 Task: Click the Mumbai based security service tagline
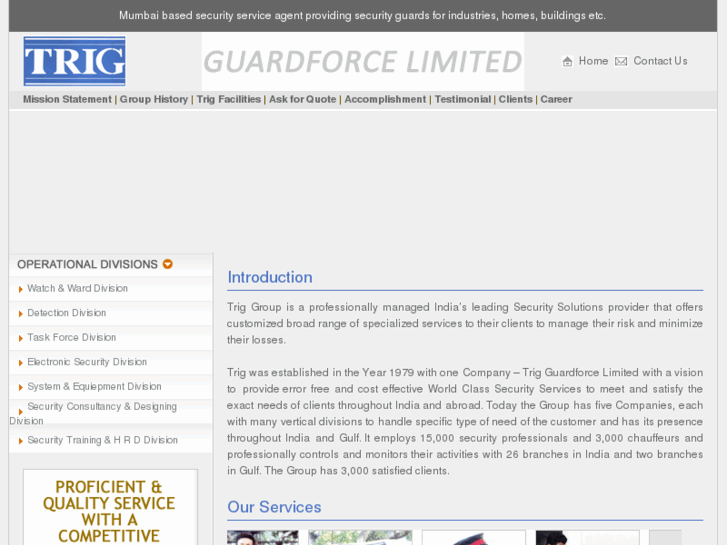click(363, 16)
